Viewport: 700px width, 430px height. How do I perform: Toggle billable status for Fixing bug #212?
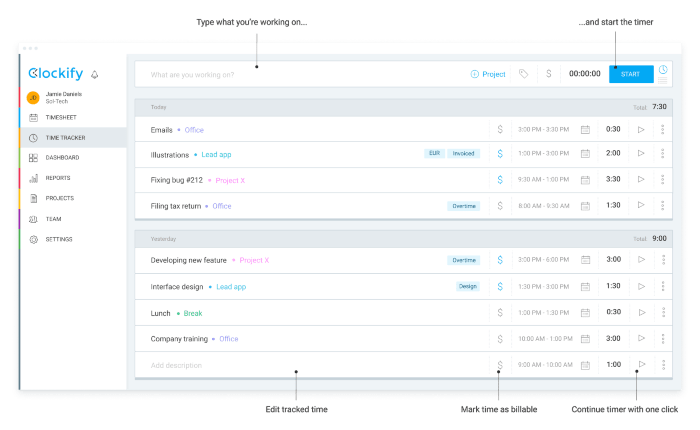[500, 180]
